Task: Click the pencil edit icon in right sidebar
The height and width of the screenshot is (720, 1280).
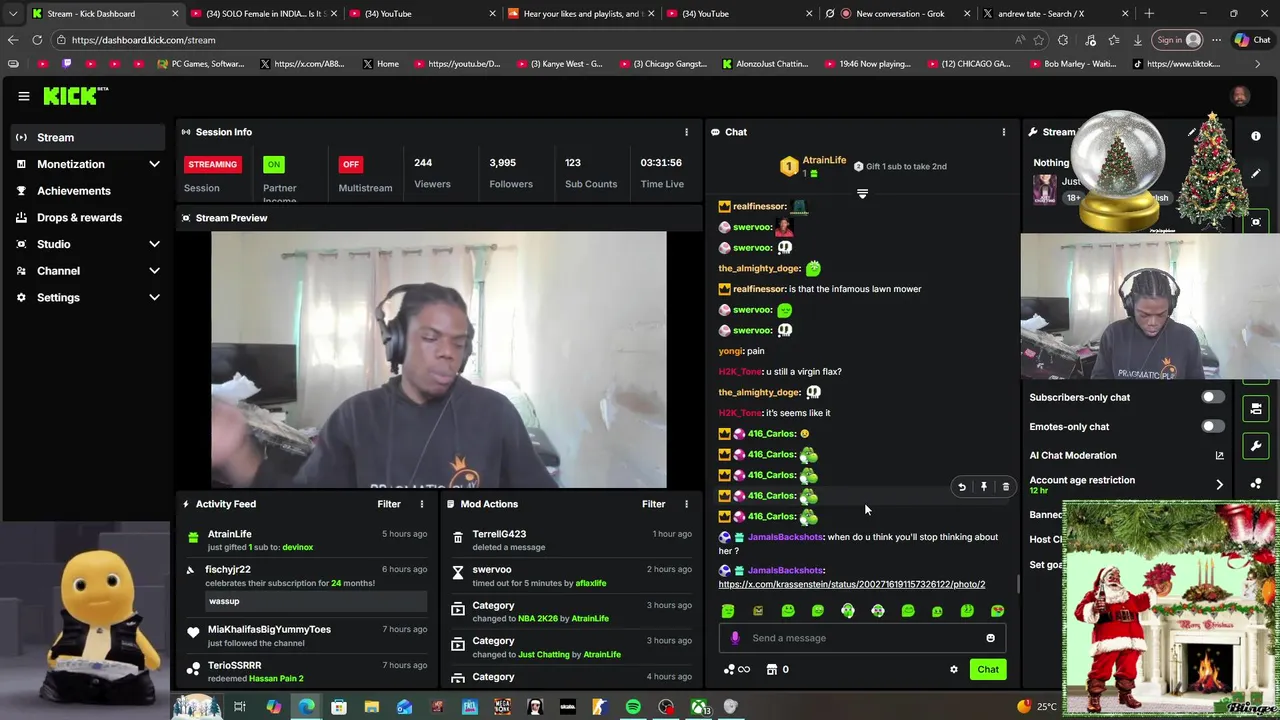Action: coord(1256,173)
